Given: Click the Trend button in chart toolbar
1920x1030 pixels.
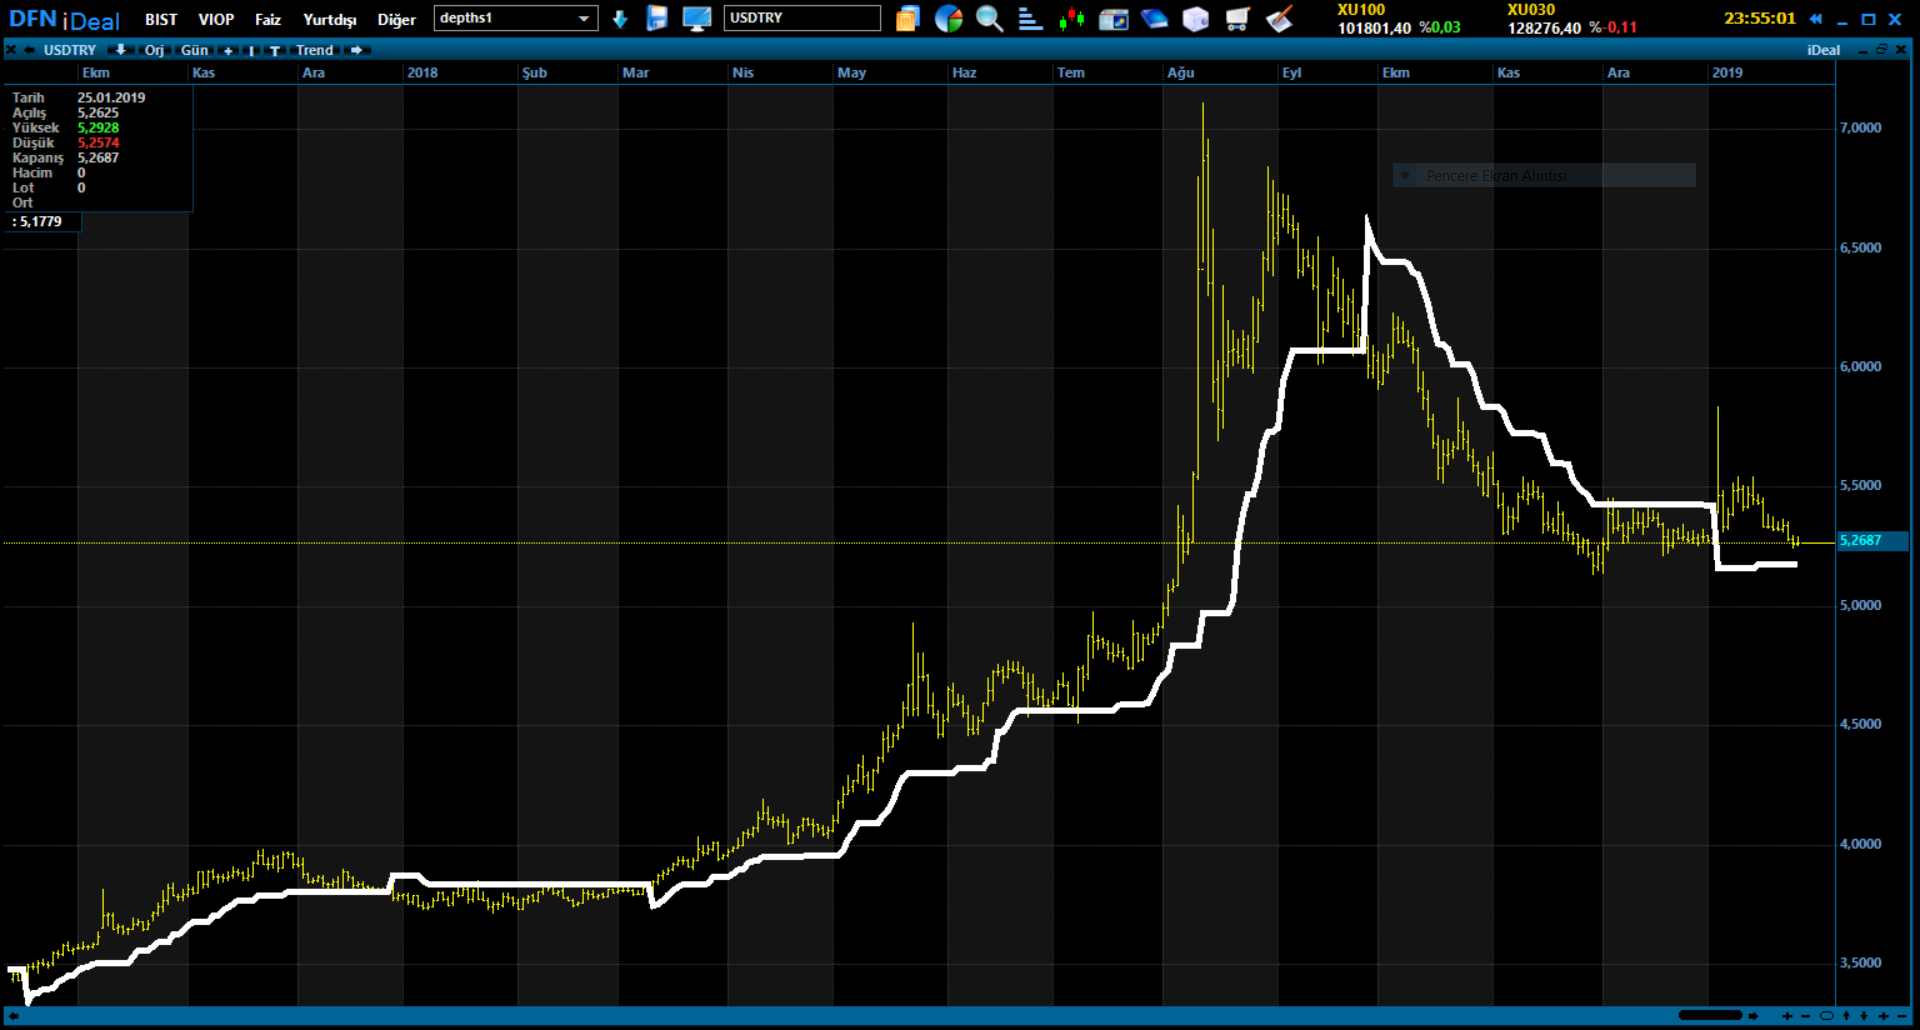Looking at the screenshot, I should (314, 51).
